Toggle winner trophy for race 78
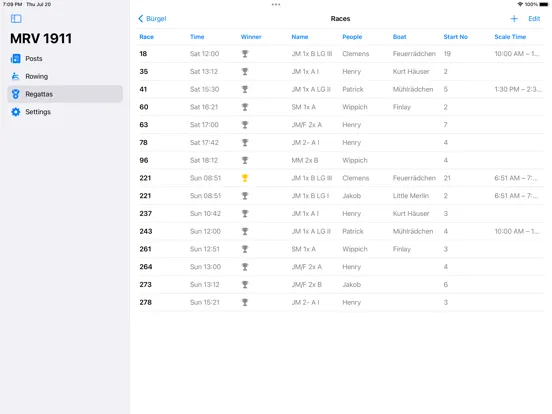 (245, 143)
